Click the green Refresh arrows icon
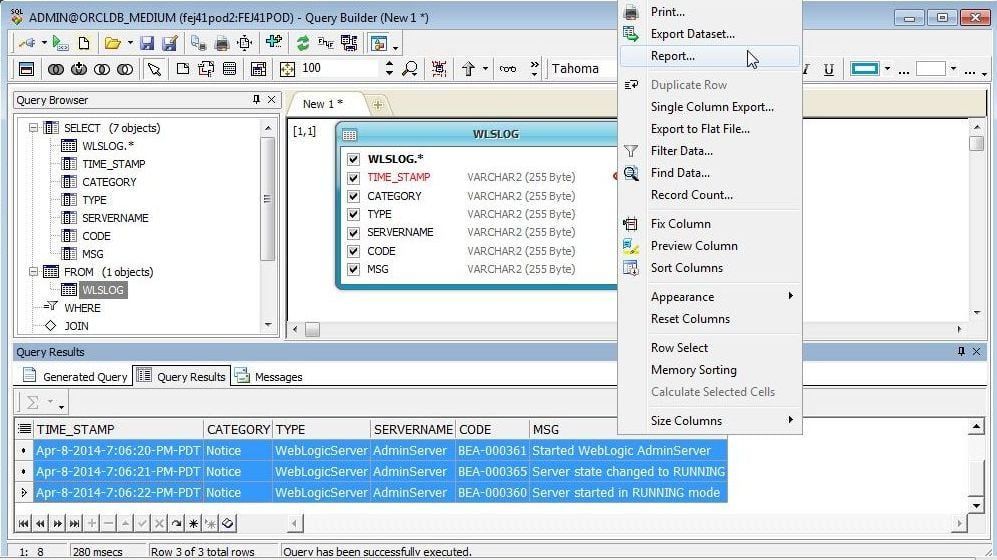The image size is (997, 560). 302,44
